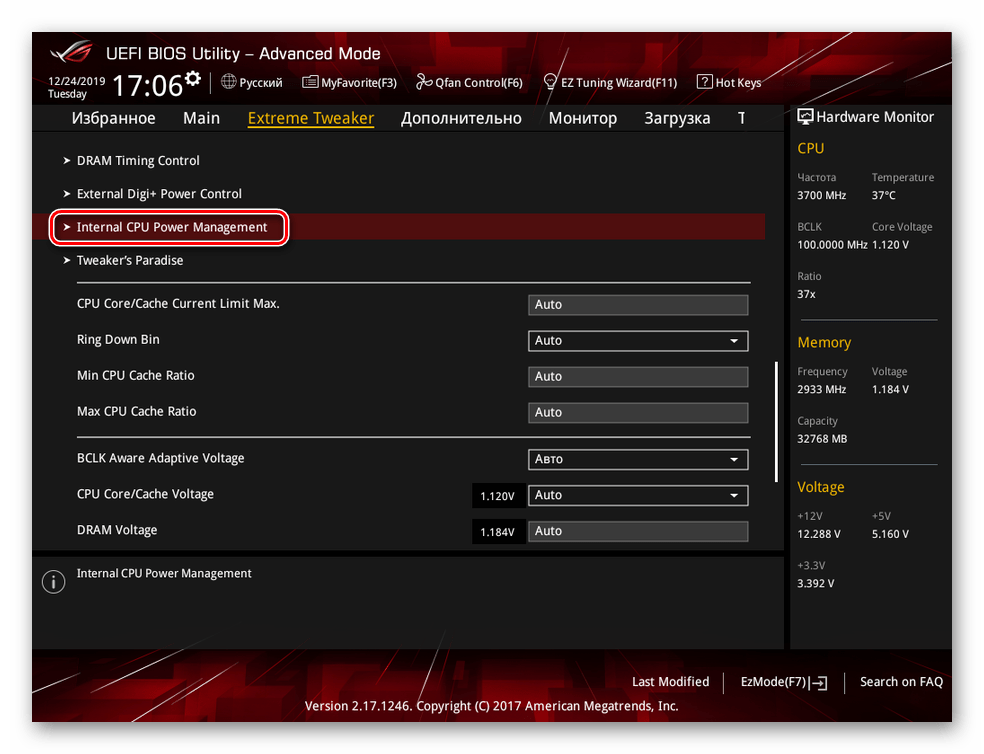Click the ROG logo icon
This screenshot has height=754, width=984.
[x=72, y=52]
